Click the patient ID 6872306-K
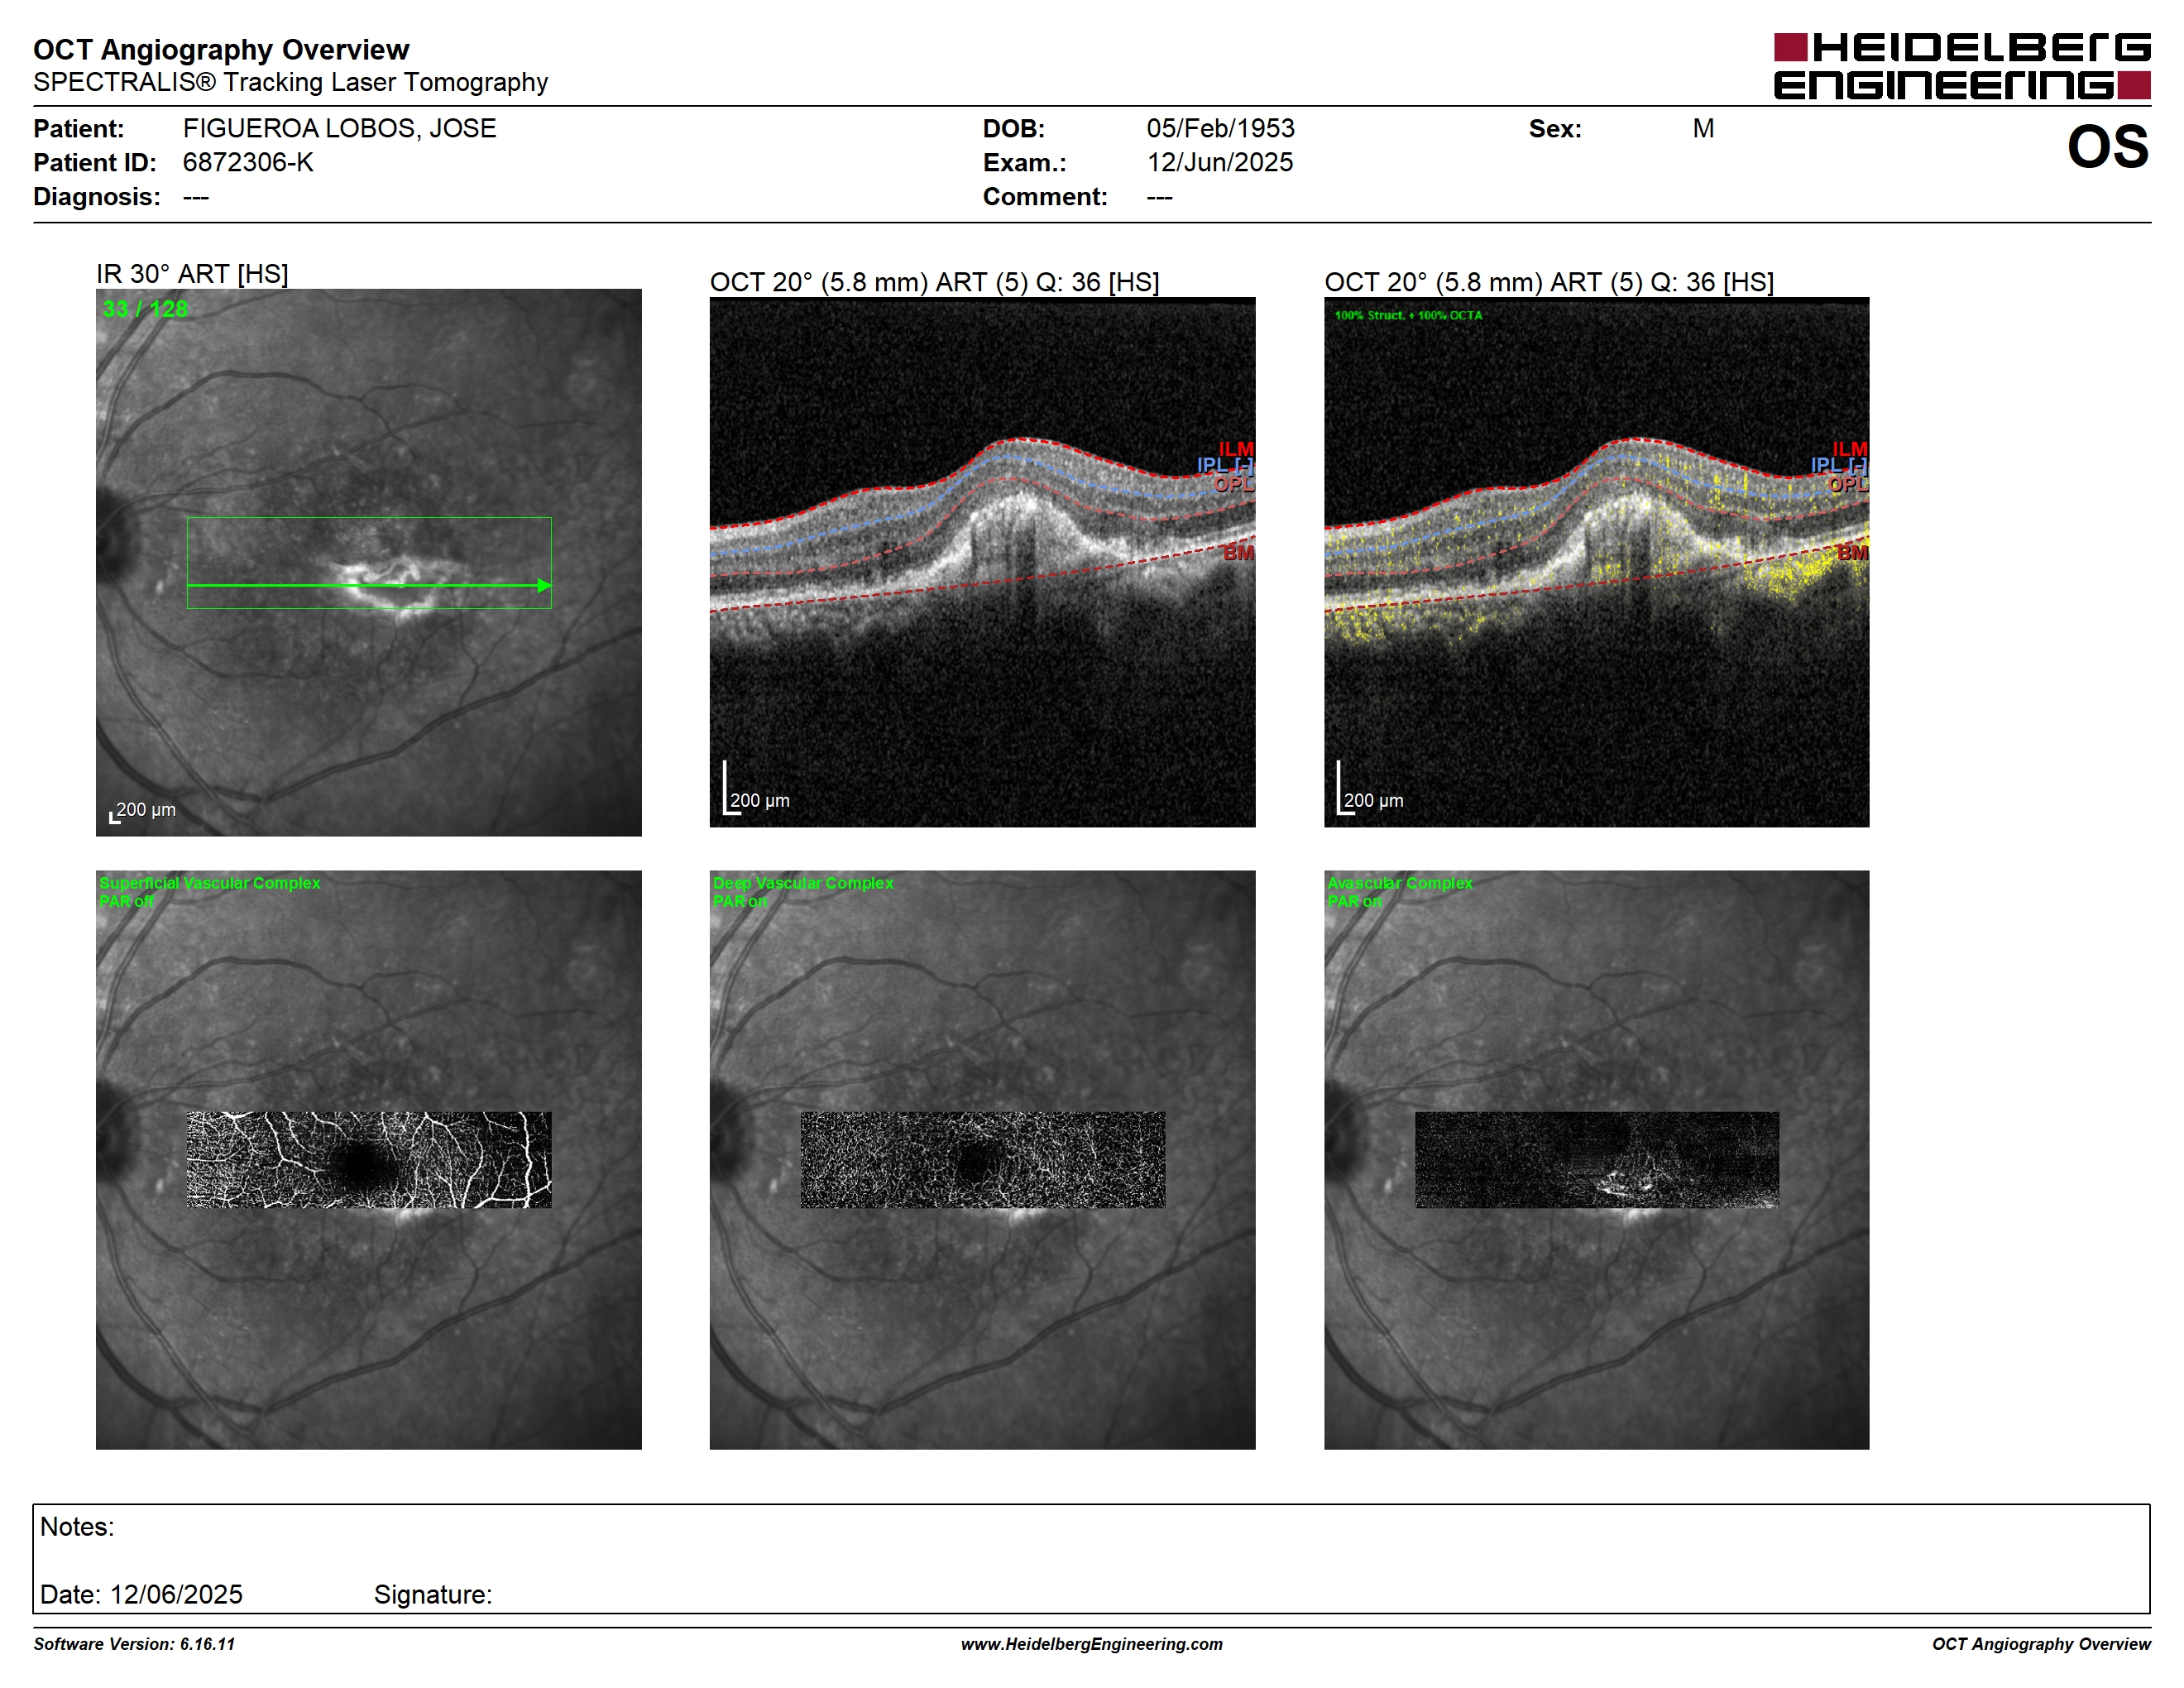This screenshot has height=1688, width=2184. tap(248, 162)
